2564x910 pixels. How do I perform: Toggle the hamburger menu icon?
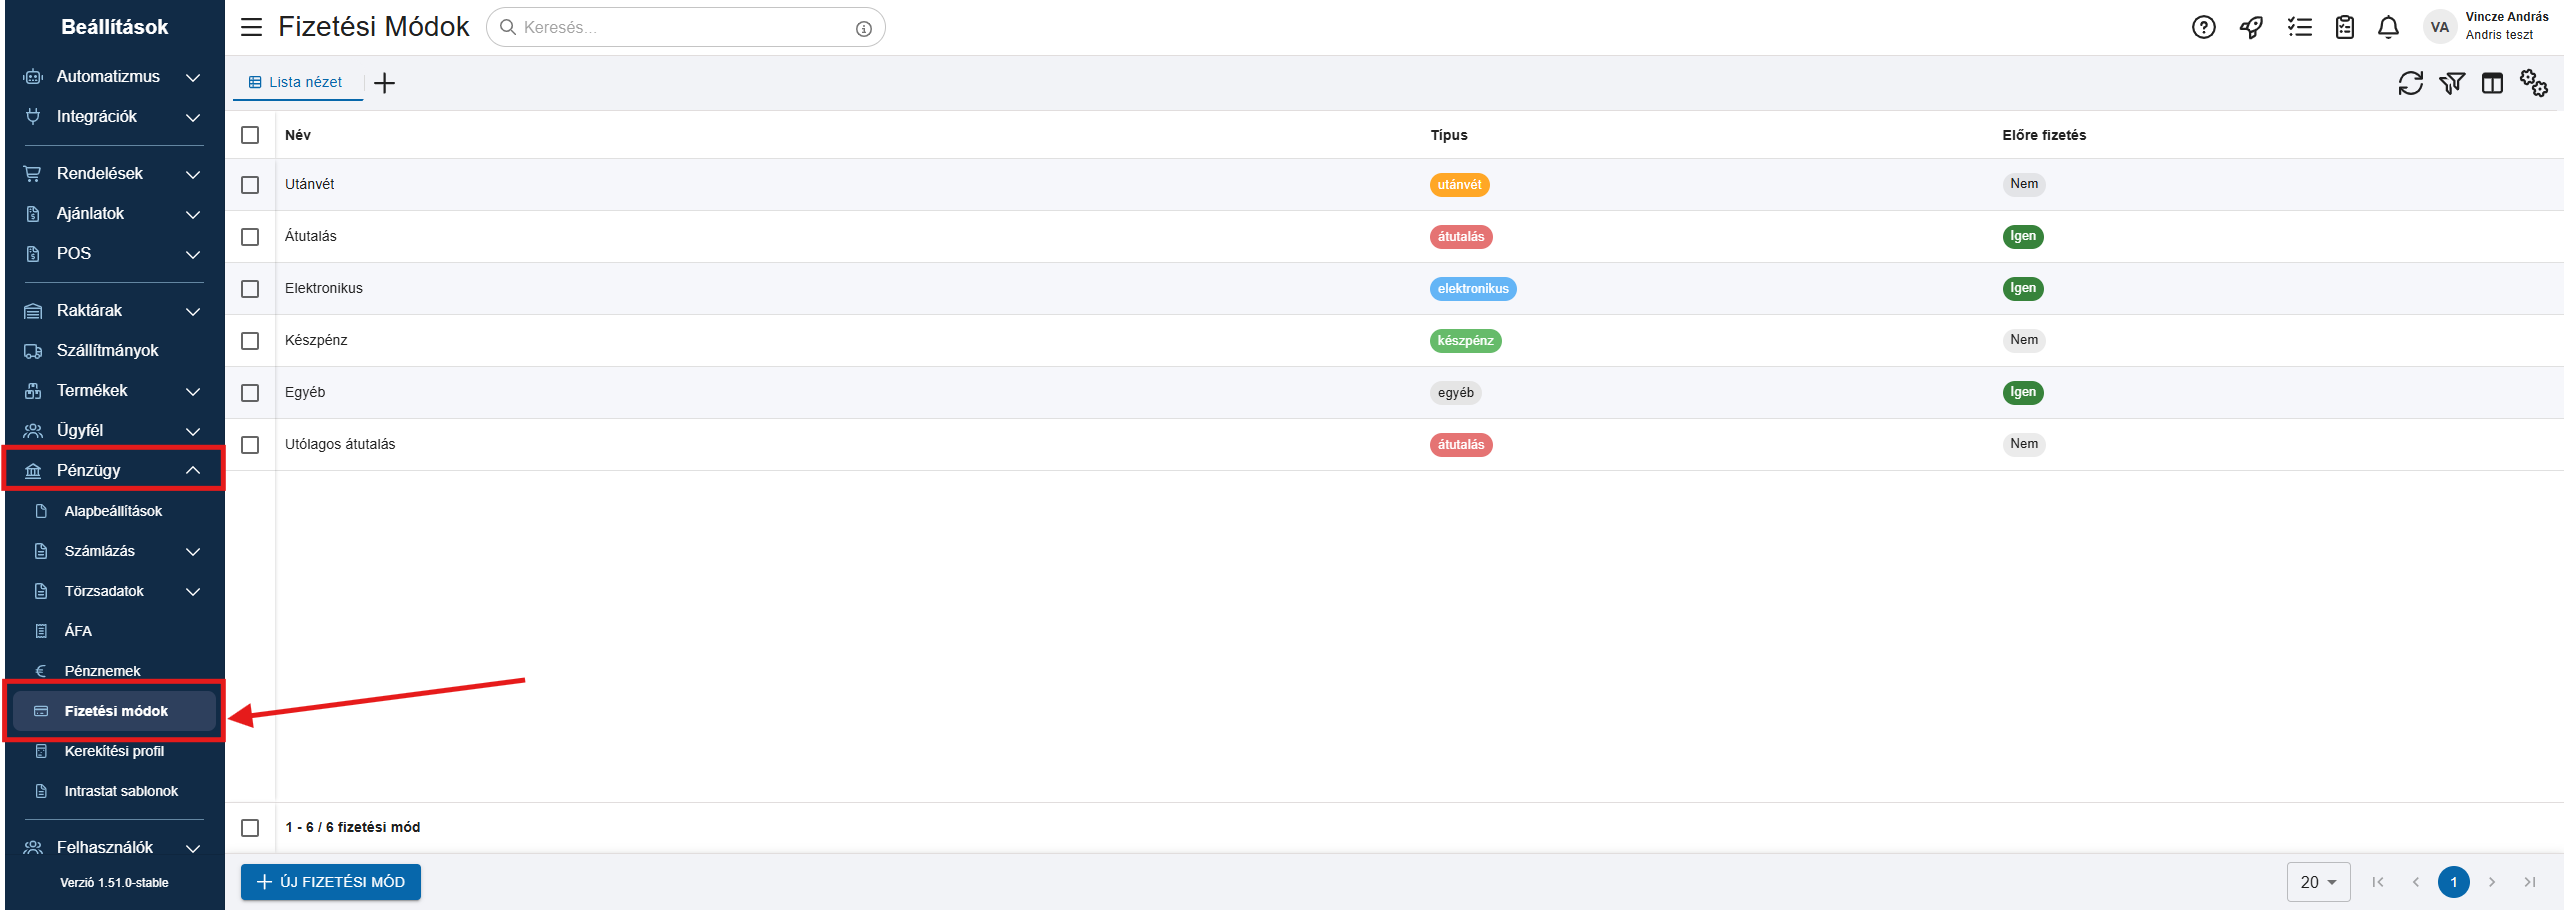[x=251, y=27]
